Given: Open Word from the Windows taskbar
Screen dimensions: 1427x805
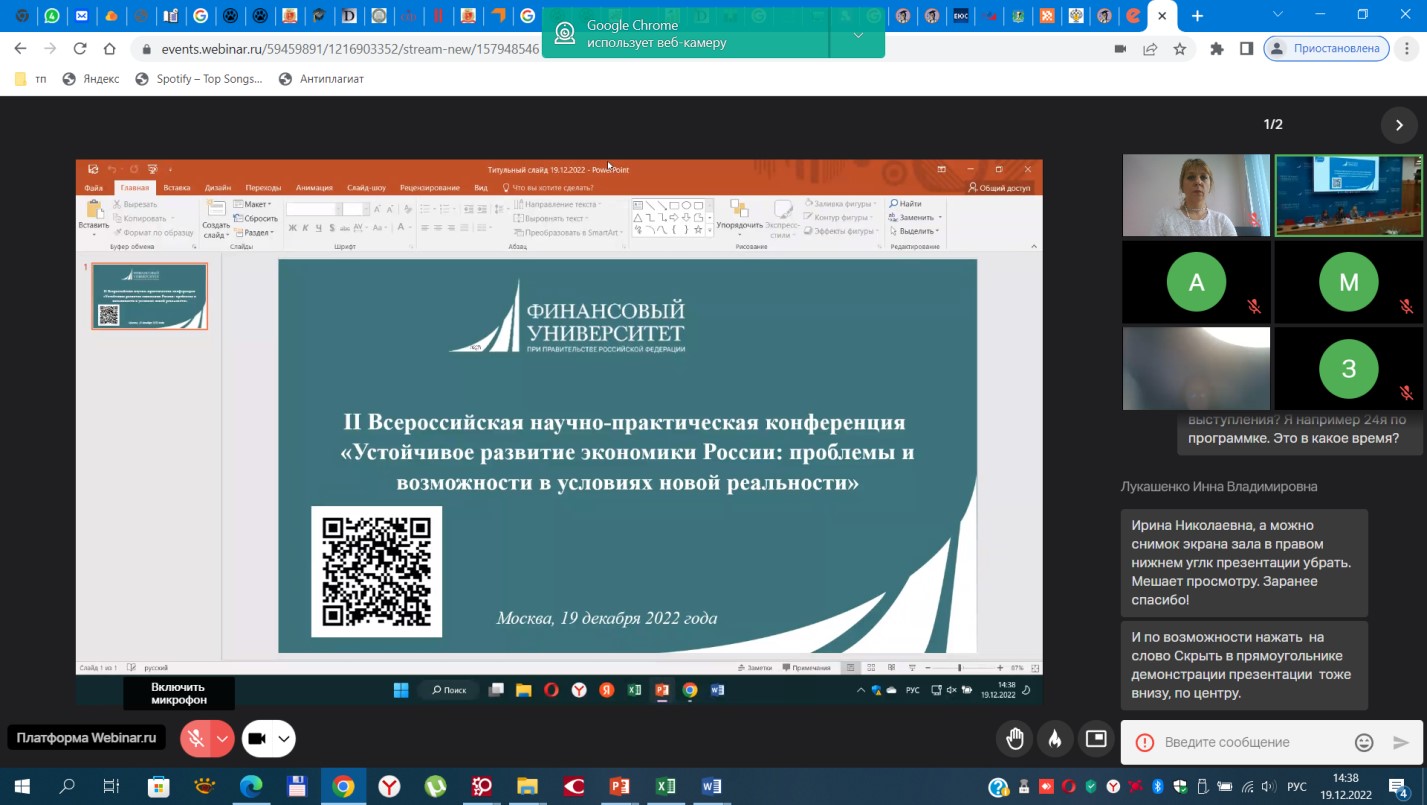Looking at the screenshot, I should coord(711,787).
